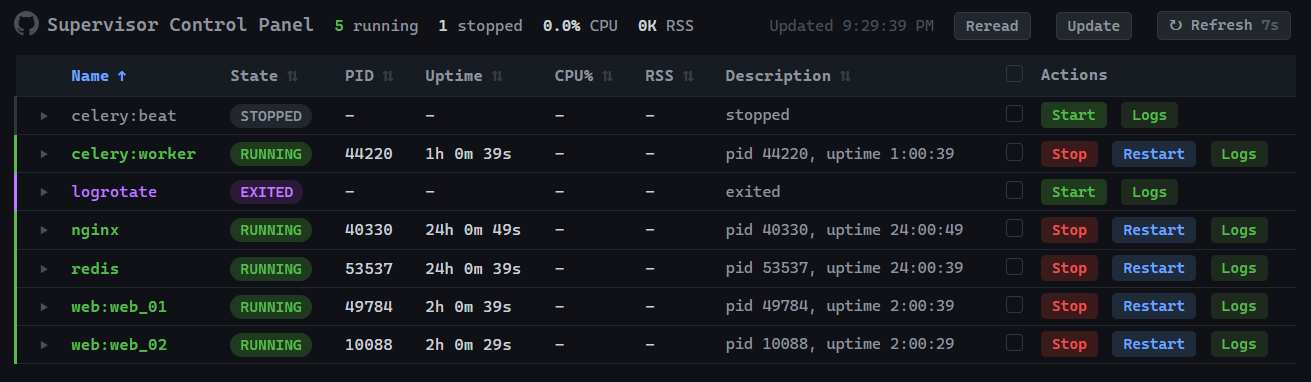The image size is (1311, 382).
Task: Expand the logrotate row details
Action: (x=44, y=192)
